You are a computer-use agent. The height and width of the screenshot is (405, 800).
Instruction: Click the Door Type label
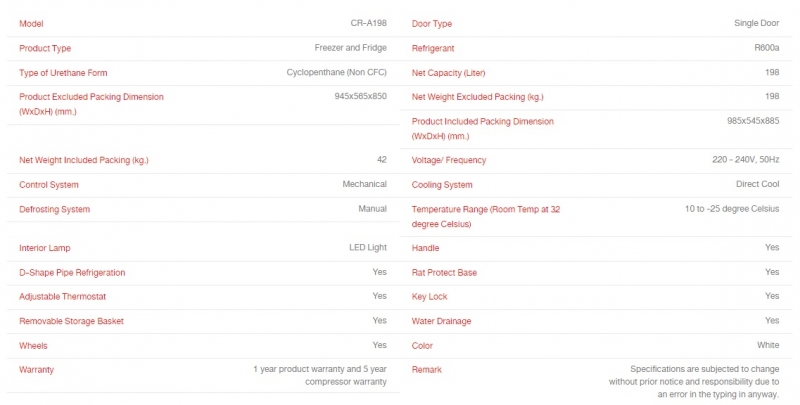432,23
